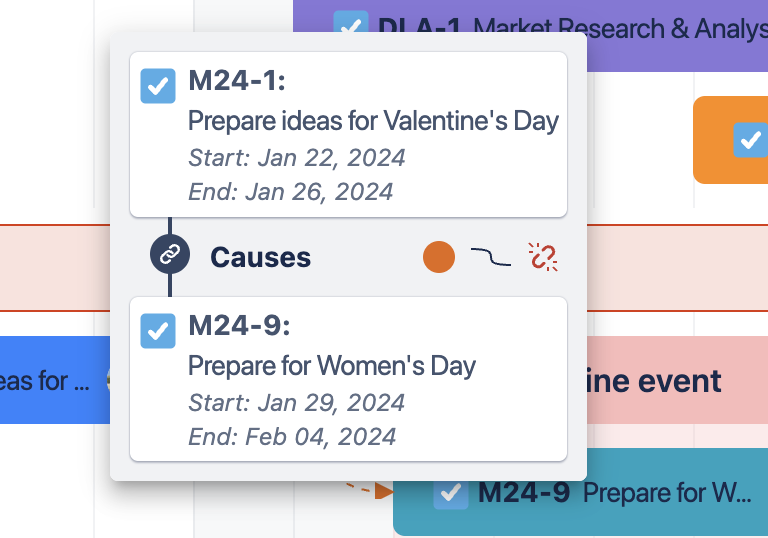Click the curved line style icon
This screenshot has height=538, width=768.
tap(491, 258)
